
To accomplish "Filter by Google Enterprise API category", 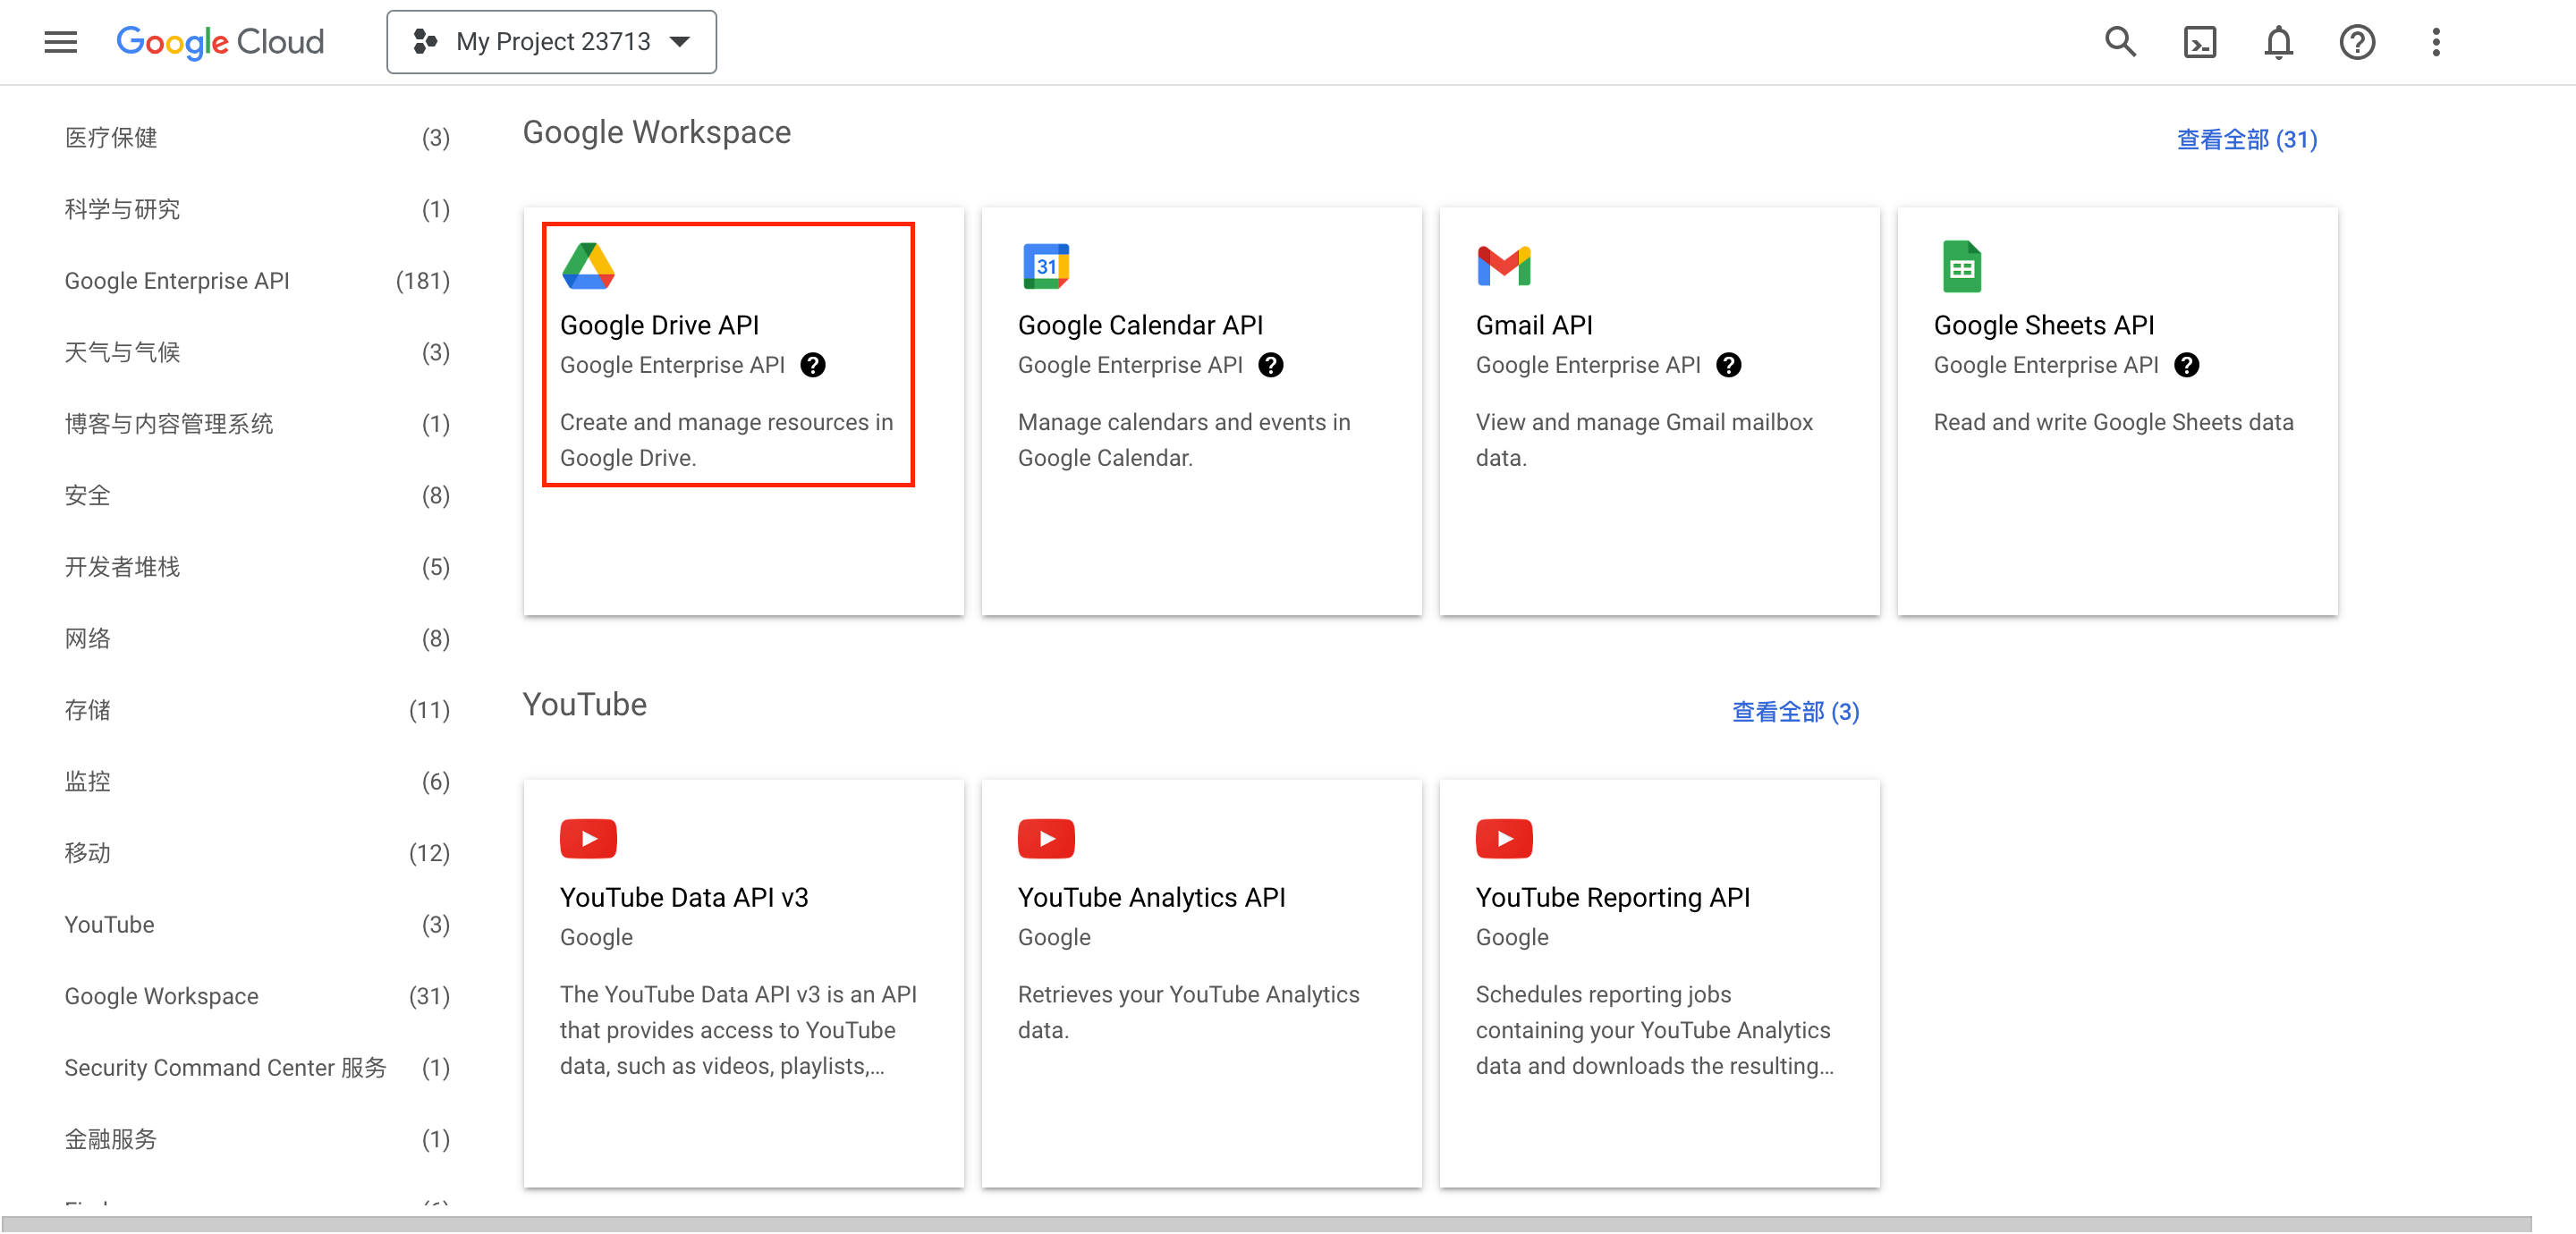I will (x=257, y=281).
